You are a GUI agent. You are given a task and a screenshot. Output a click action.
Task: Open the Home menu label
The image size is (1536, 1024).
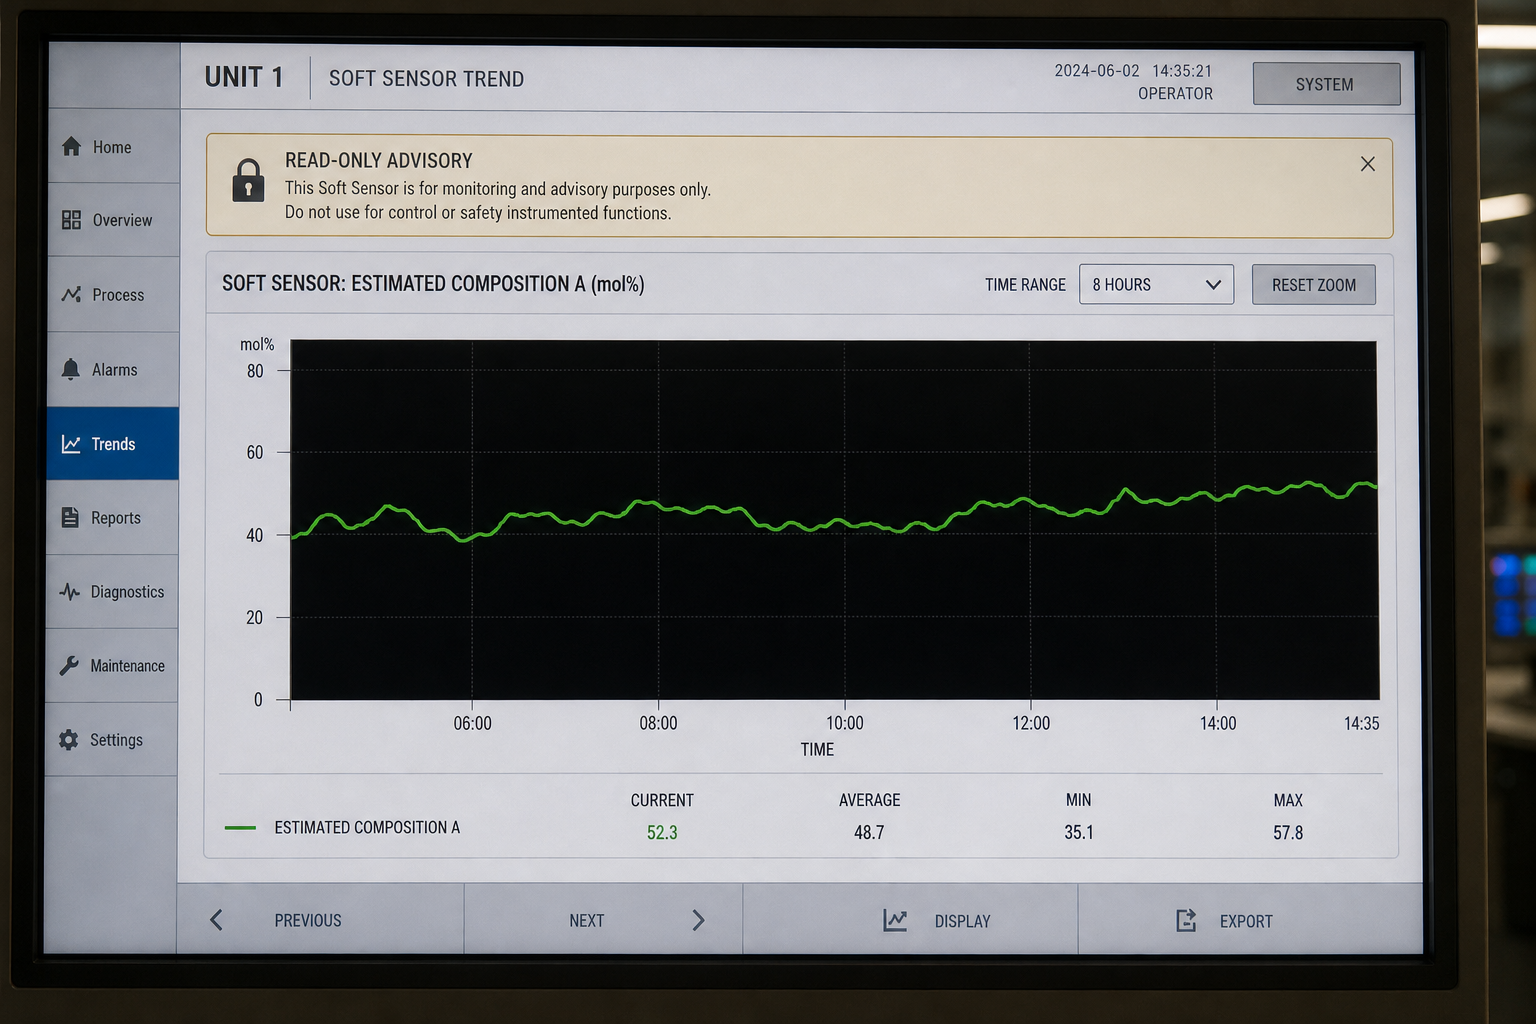[112, 147]
